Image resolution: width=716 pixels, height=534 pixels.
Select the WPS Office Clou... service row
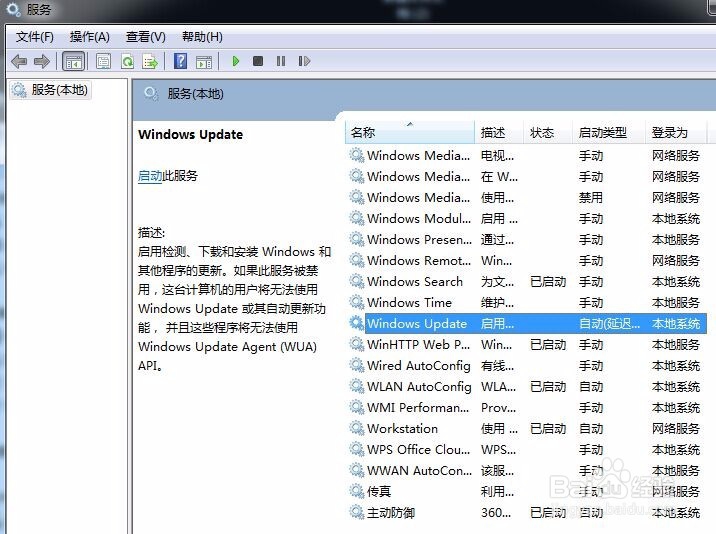pyautogui.click(x=526, y=449)
